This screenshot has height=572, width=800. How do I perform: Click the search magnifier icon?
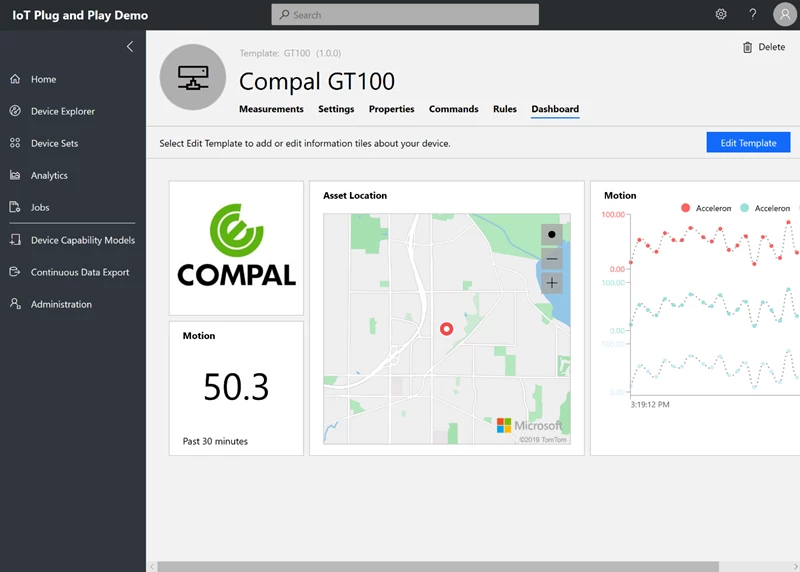(x=285, y=15)
